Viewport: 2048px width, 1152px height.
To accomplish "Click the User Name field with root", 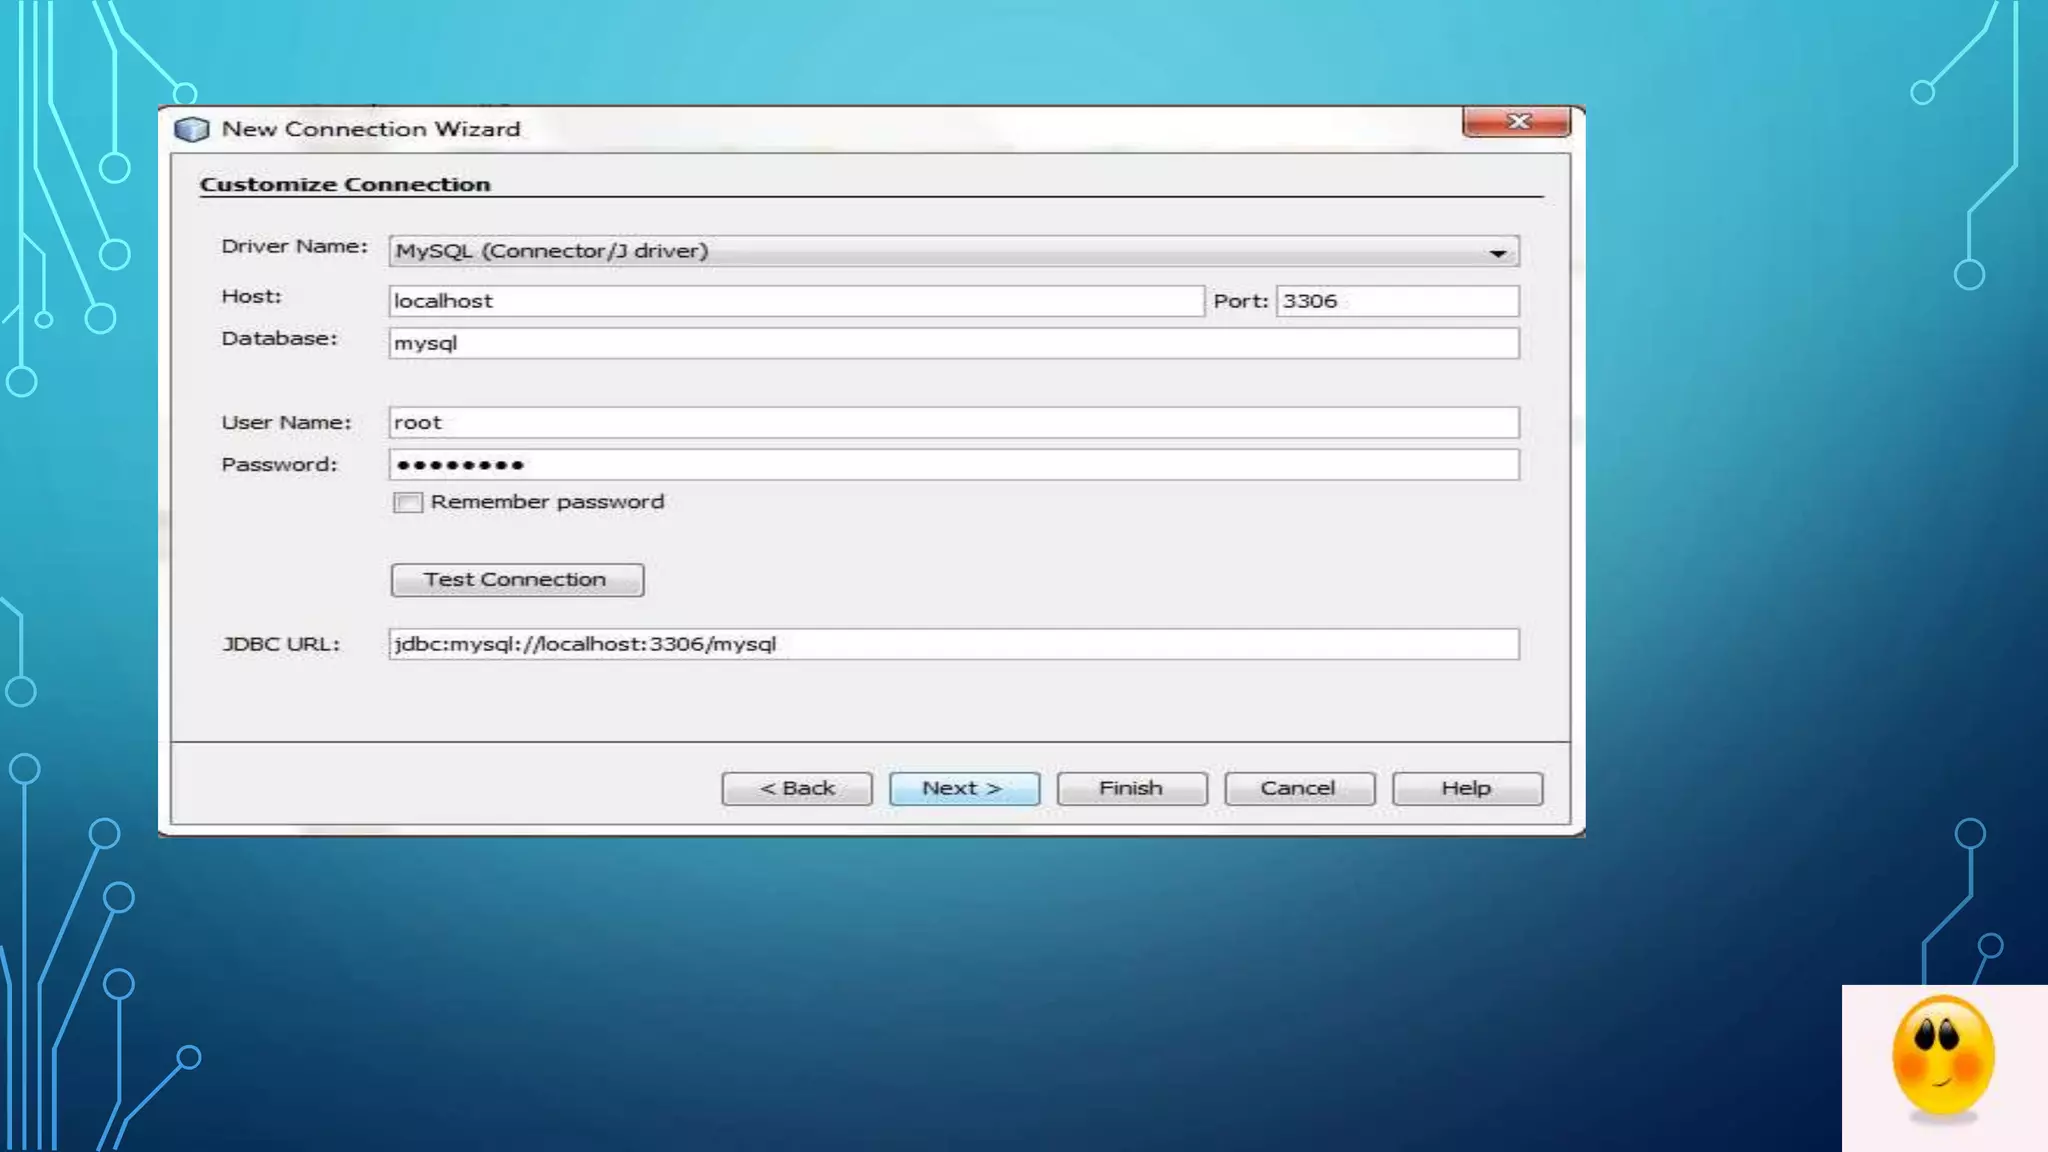I will click(953, 423).
